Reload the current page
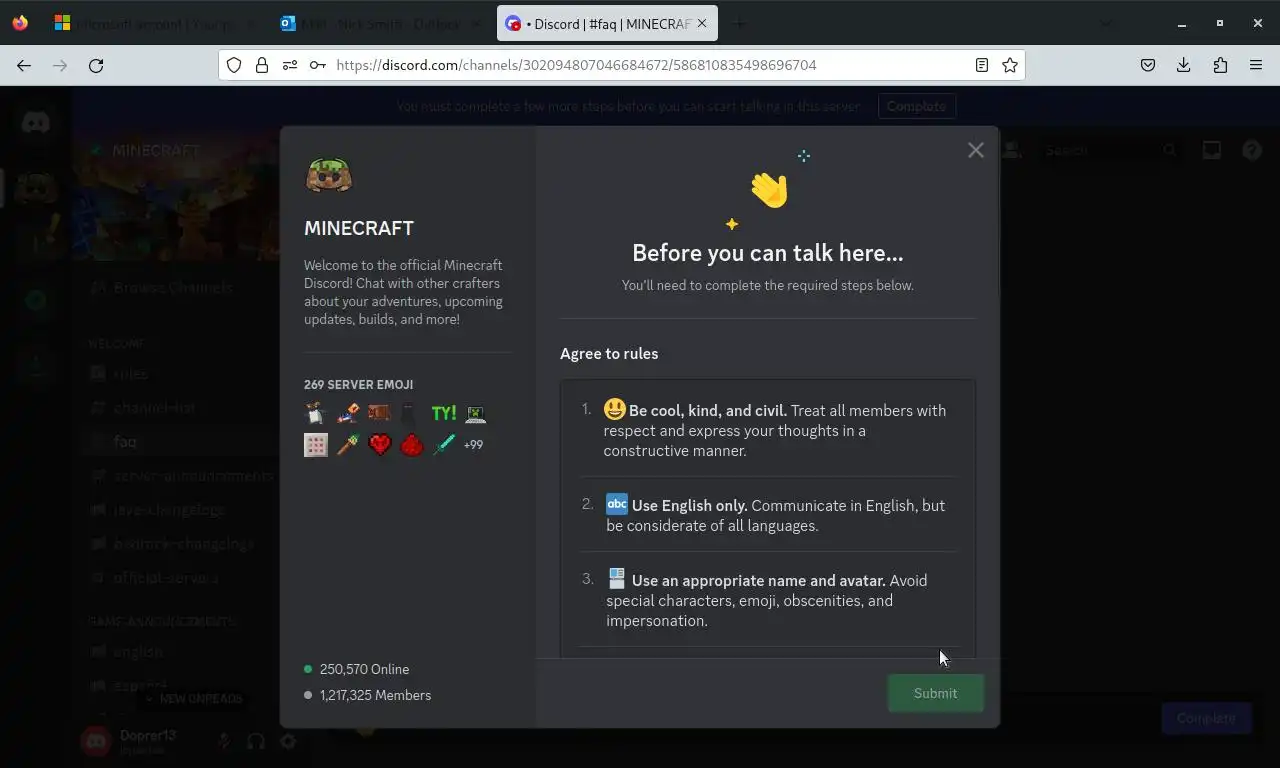The width and height of the screenshot is (1280, 768). [96, 65]
